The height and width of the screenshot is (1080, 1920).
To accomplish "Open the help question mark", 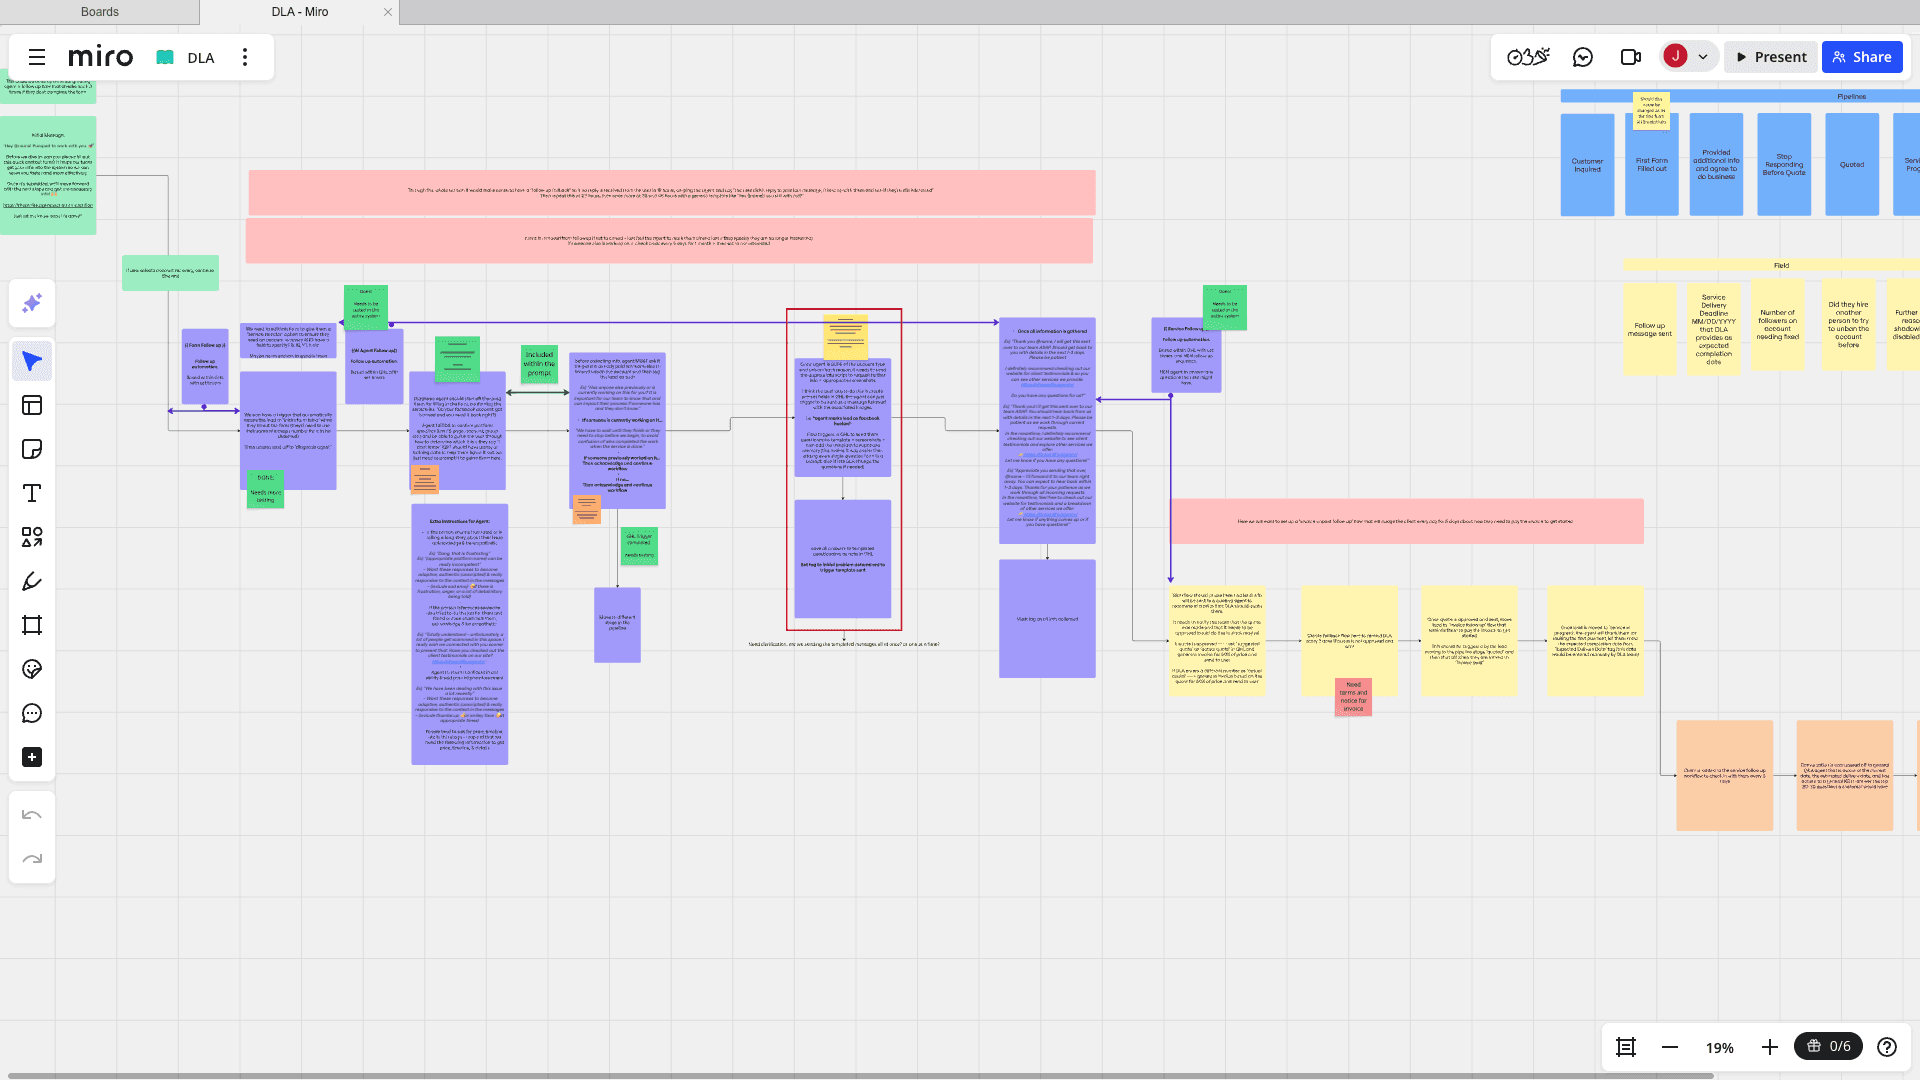I will [1887, 1047].
